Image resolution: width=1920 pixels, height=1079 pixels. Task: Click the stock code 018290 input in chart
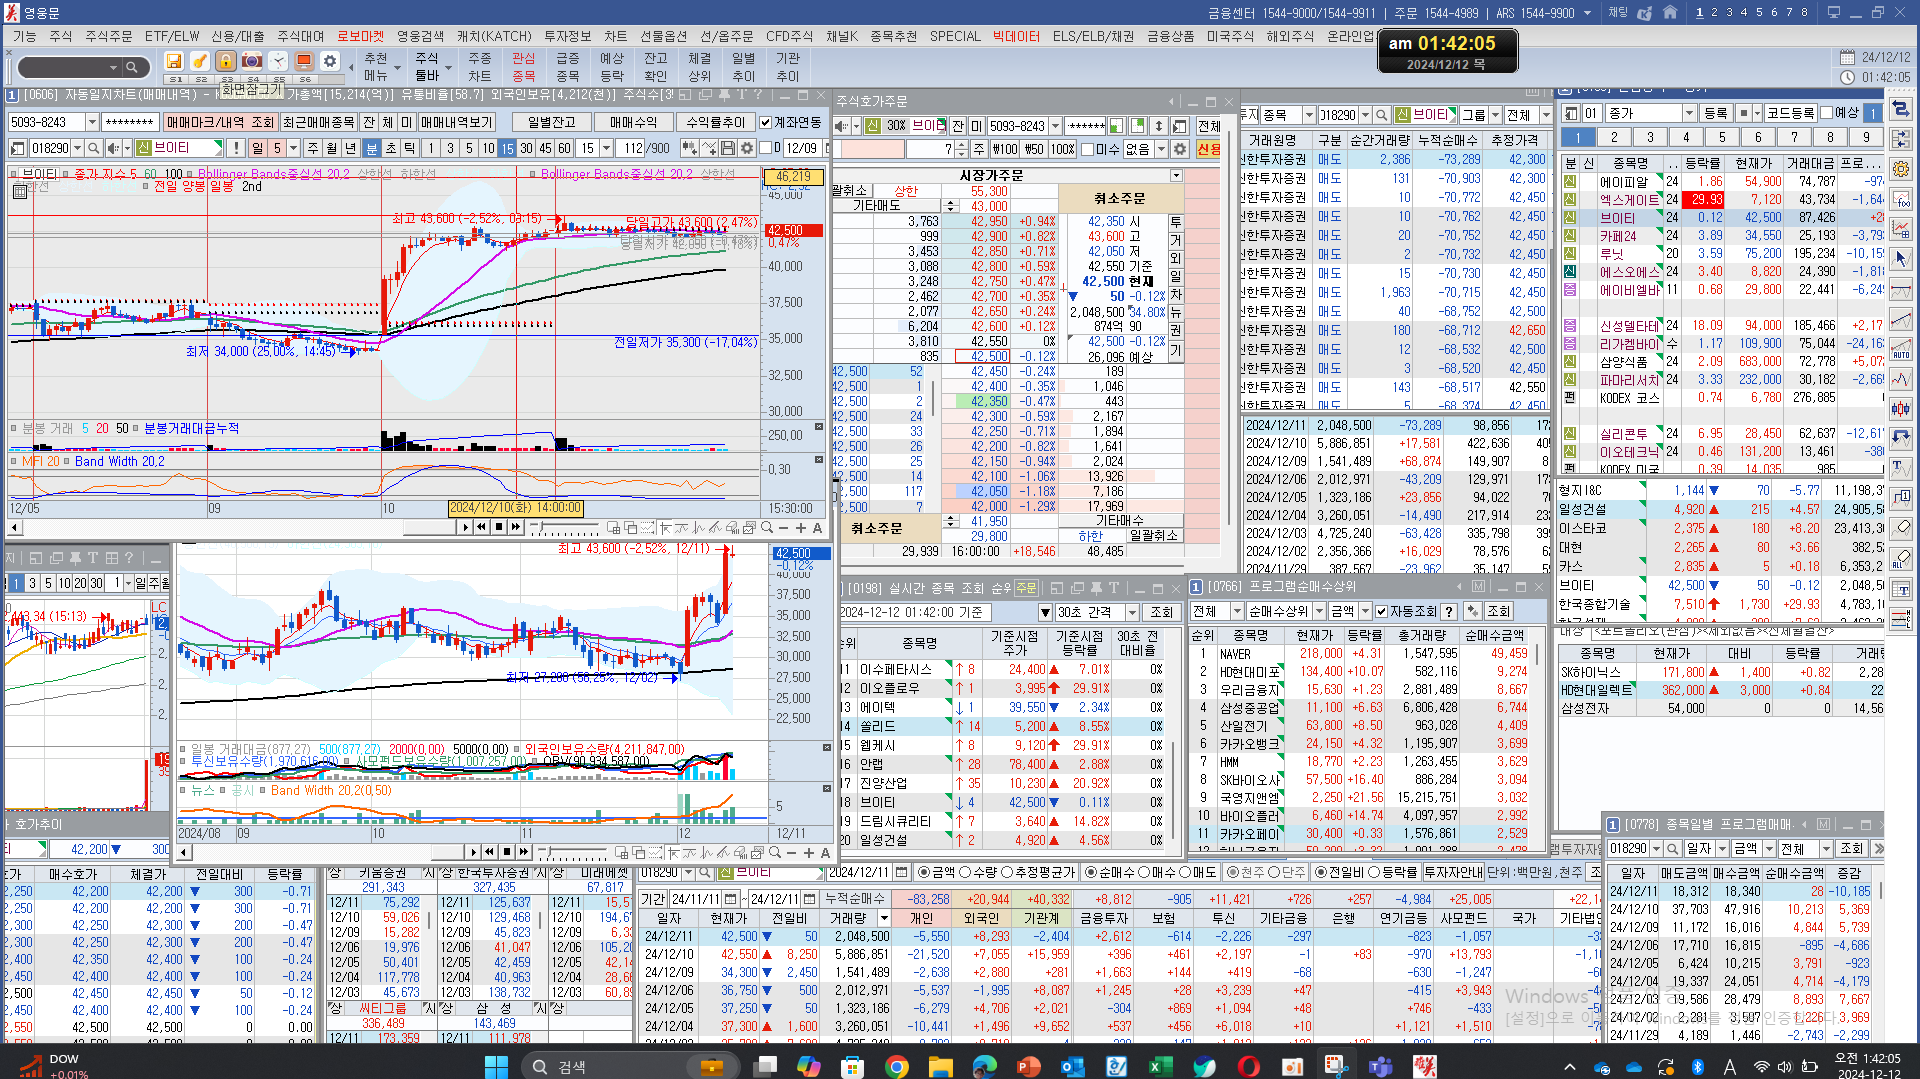50,148
